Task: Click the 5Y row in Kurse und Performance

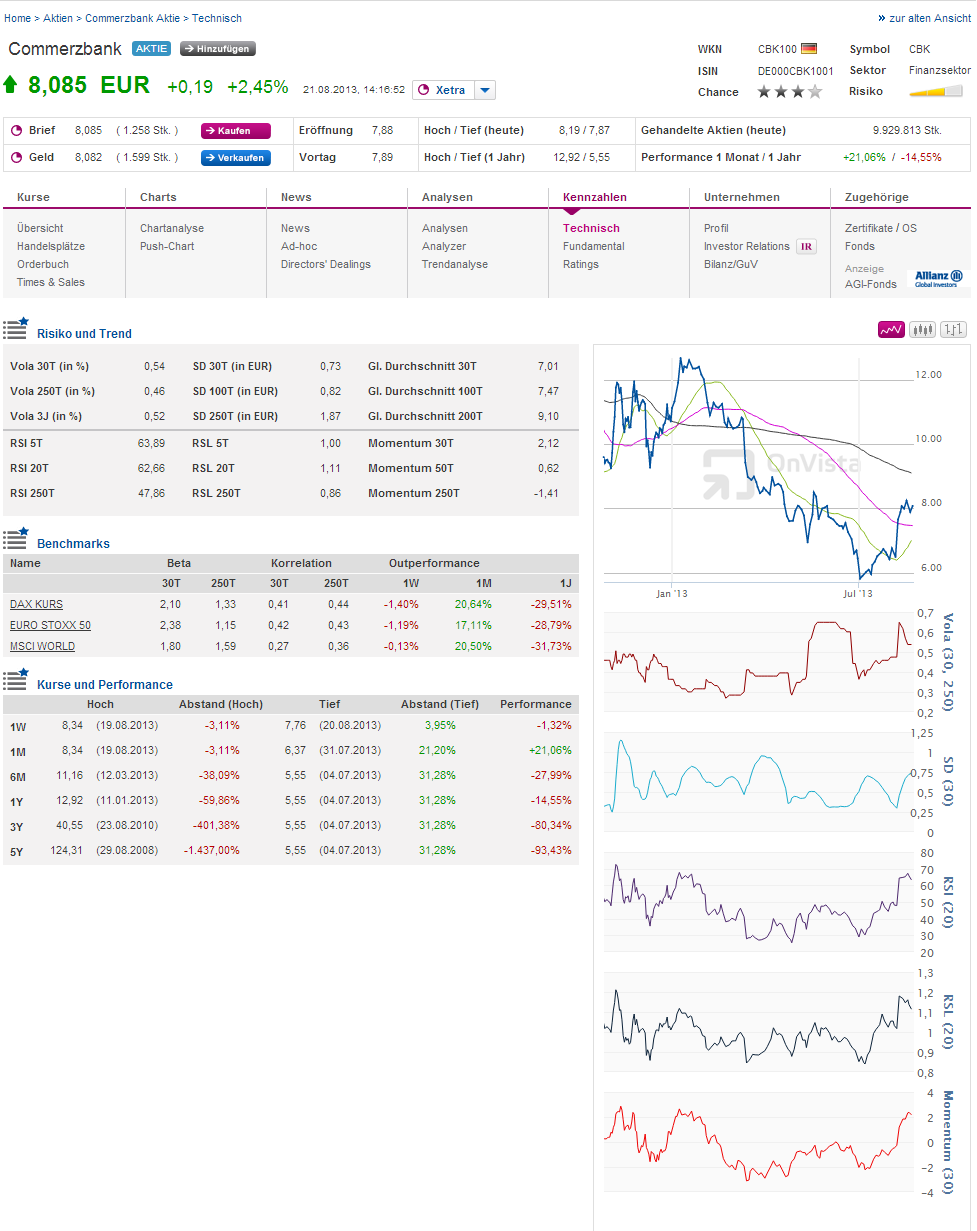Action: click(x=291, y=850)
